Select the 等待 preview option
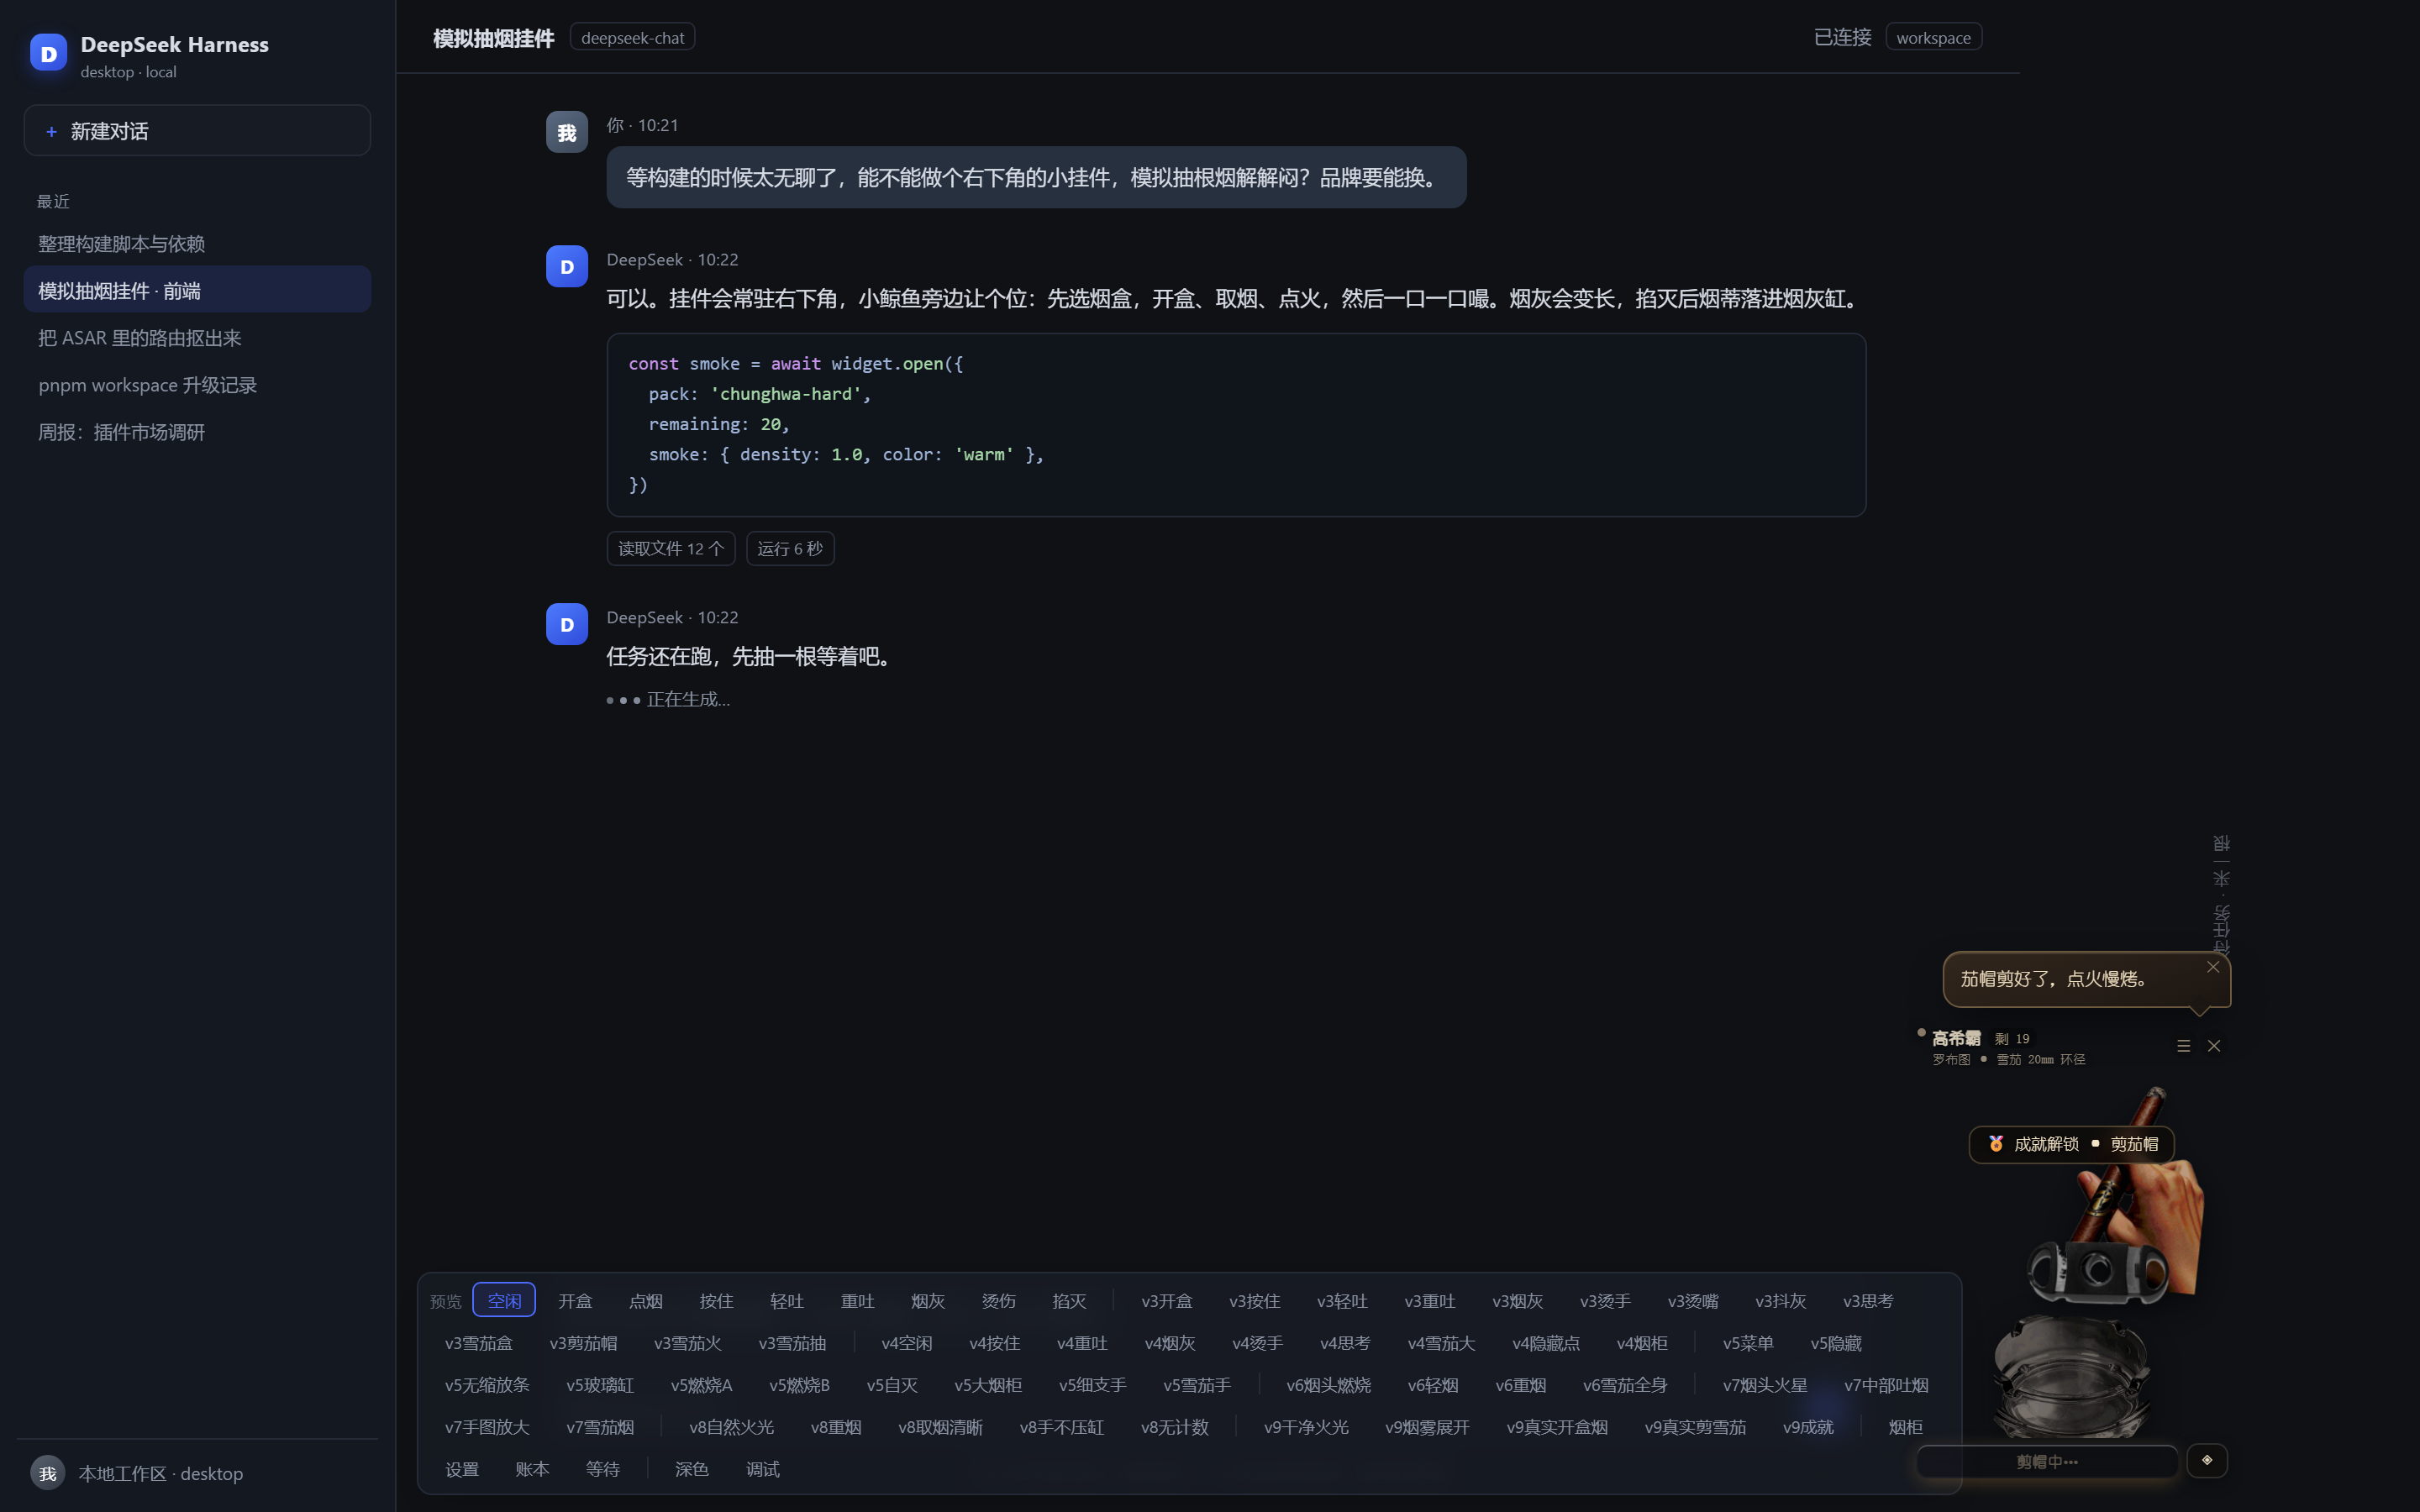 (x=603, y=1468)
